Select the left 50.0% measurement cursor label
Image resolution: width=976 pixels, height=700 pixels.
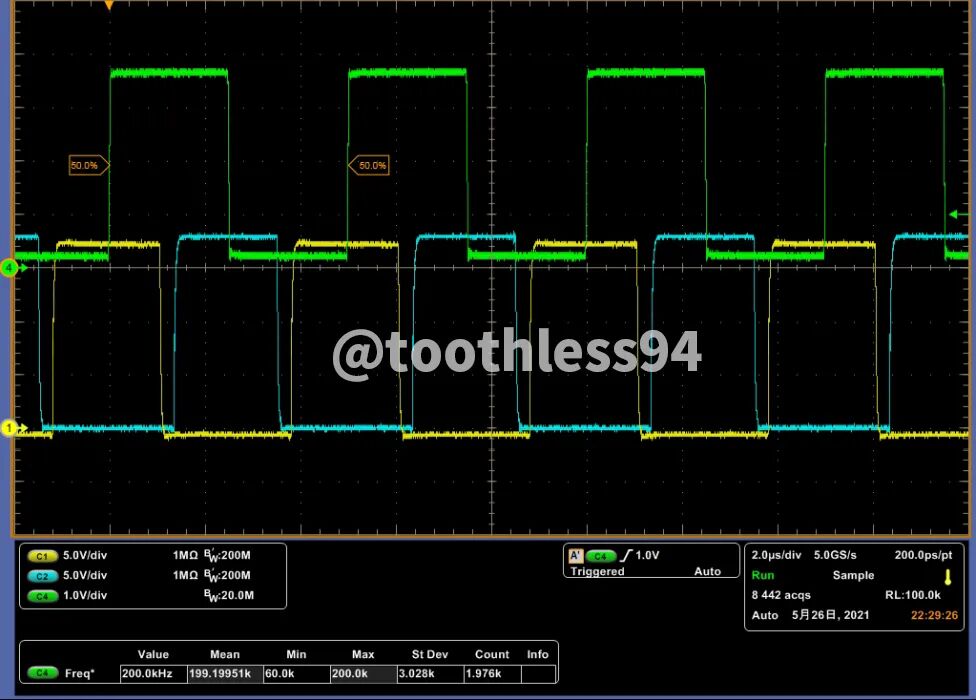point(88,166)
